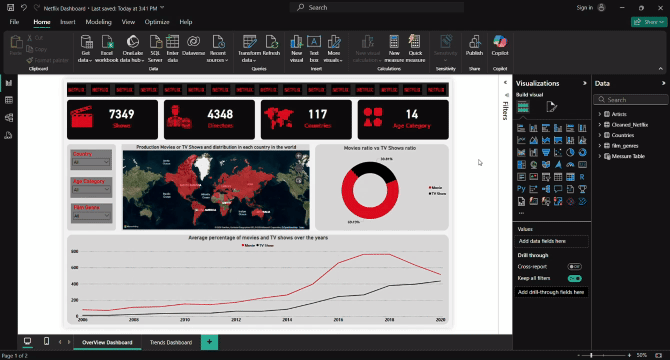Click the Add data fields here well
Screen dimensions: 670x360
pos(551,241)
